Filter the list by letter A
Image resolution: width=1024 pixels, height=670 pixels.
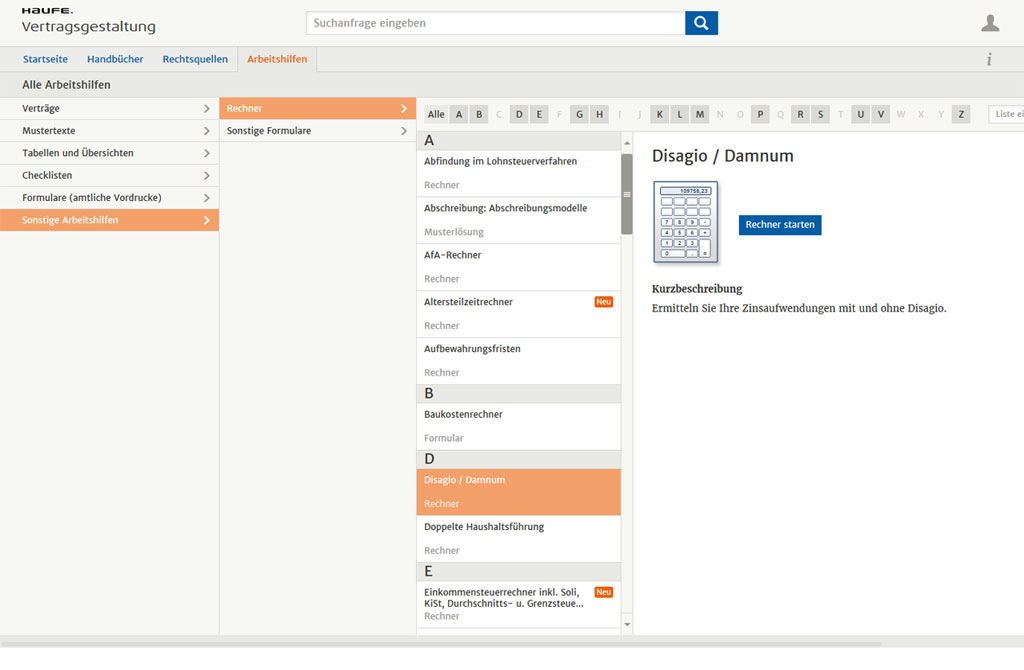pos(459,114)
